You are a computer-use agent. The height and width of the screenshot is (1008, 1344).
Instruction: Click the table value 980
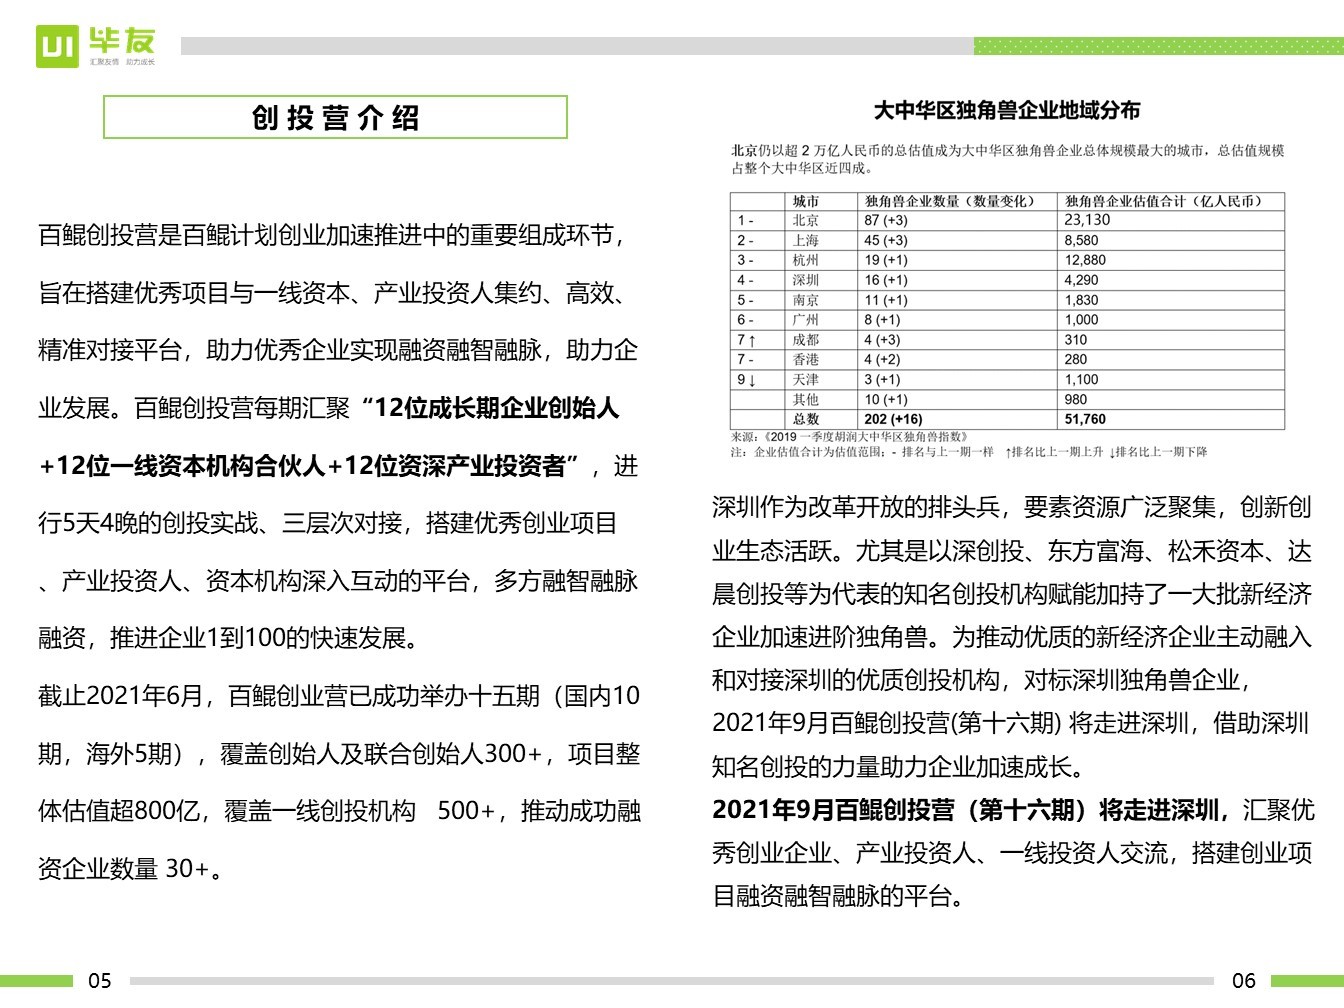tap(1075, 399)
